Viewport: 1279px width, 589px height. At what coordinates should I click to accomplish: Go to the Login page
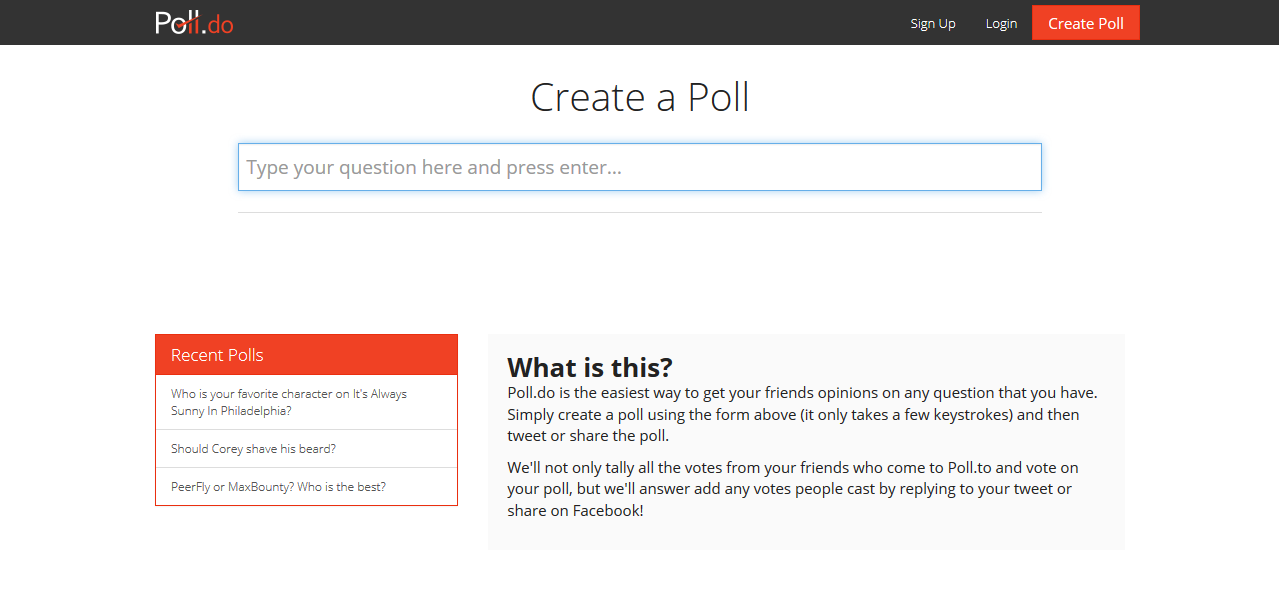tap(1000, 23)
